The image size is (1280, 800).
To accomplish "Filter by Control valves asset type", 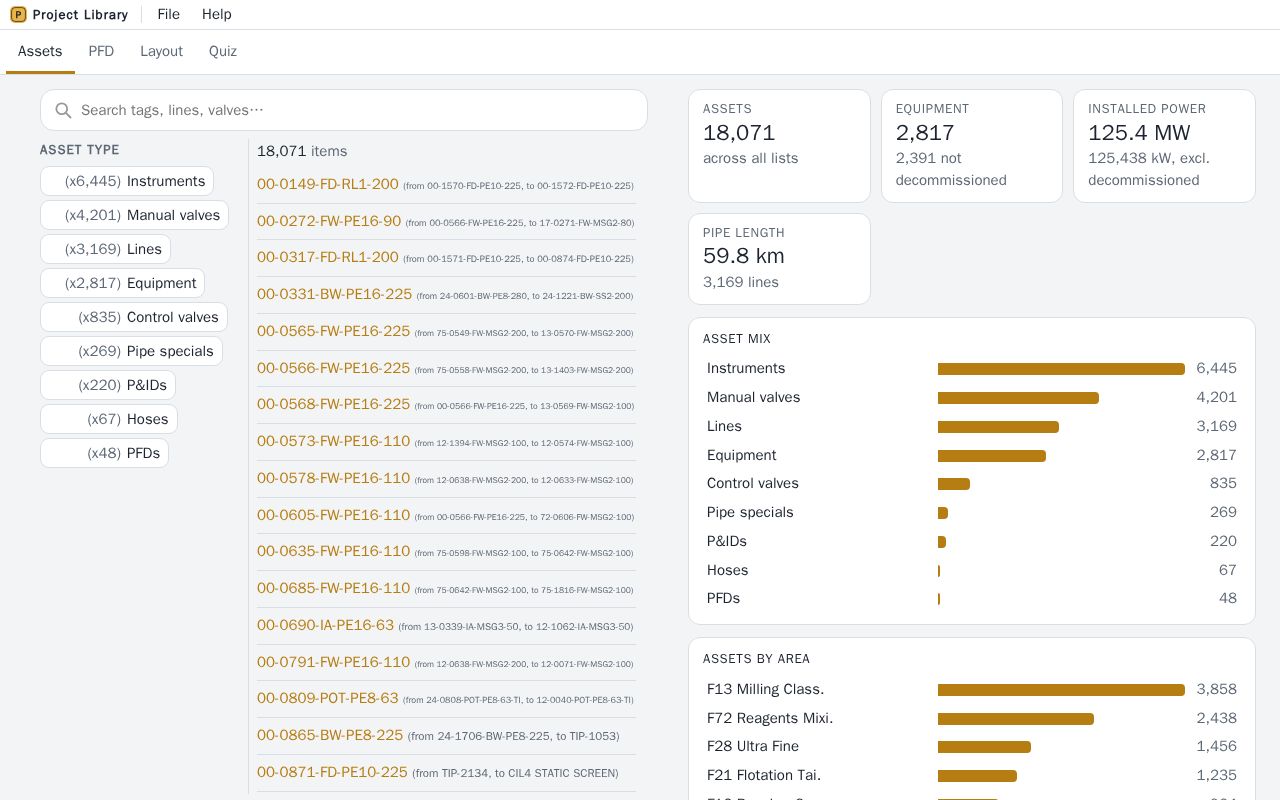I will [x=134, y=317].
